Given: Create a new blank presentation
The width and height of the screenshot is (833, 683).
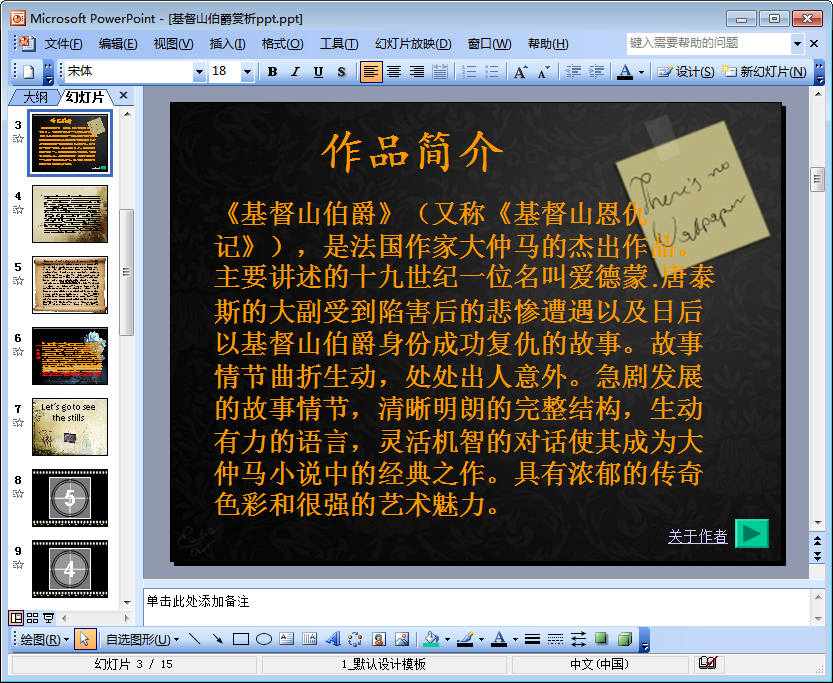Looking at the screenshot, I should point(29,72).
